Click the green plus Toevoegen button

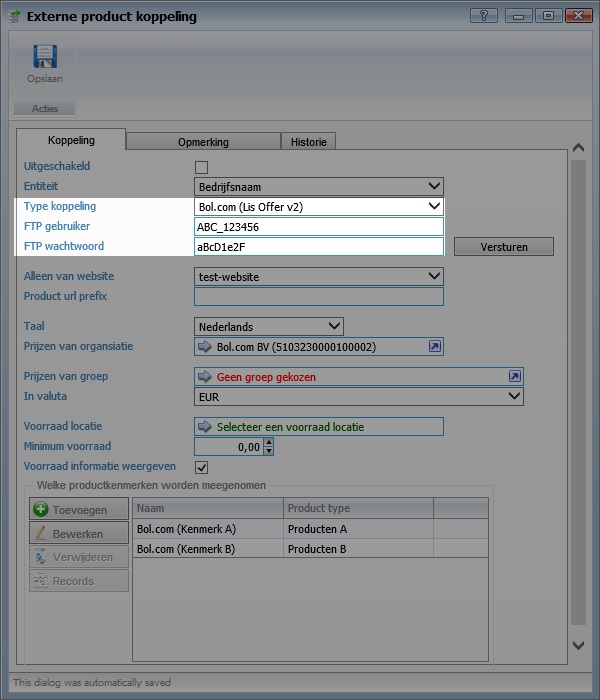(x=79, y=510)
